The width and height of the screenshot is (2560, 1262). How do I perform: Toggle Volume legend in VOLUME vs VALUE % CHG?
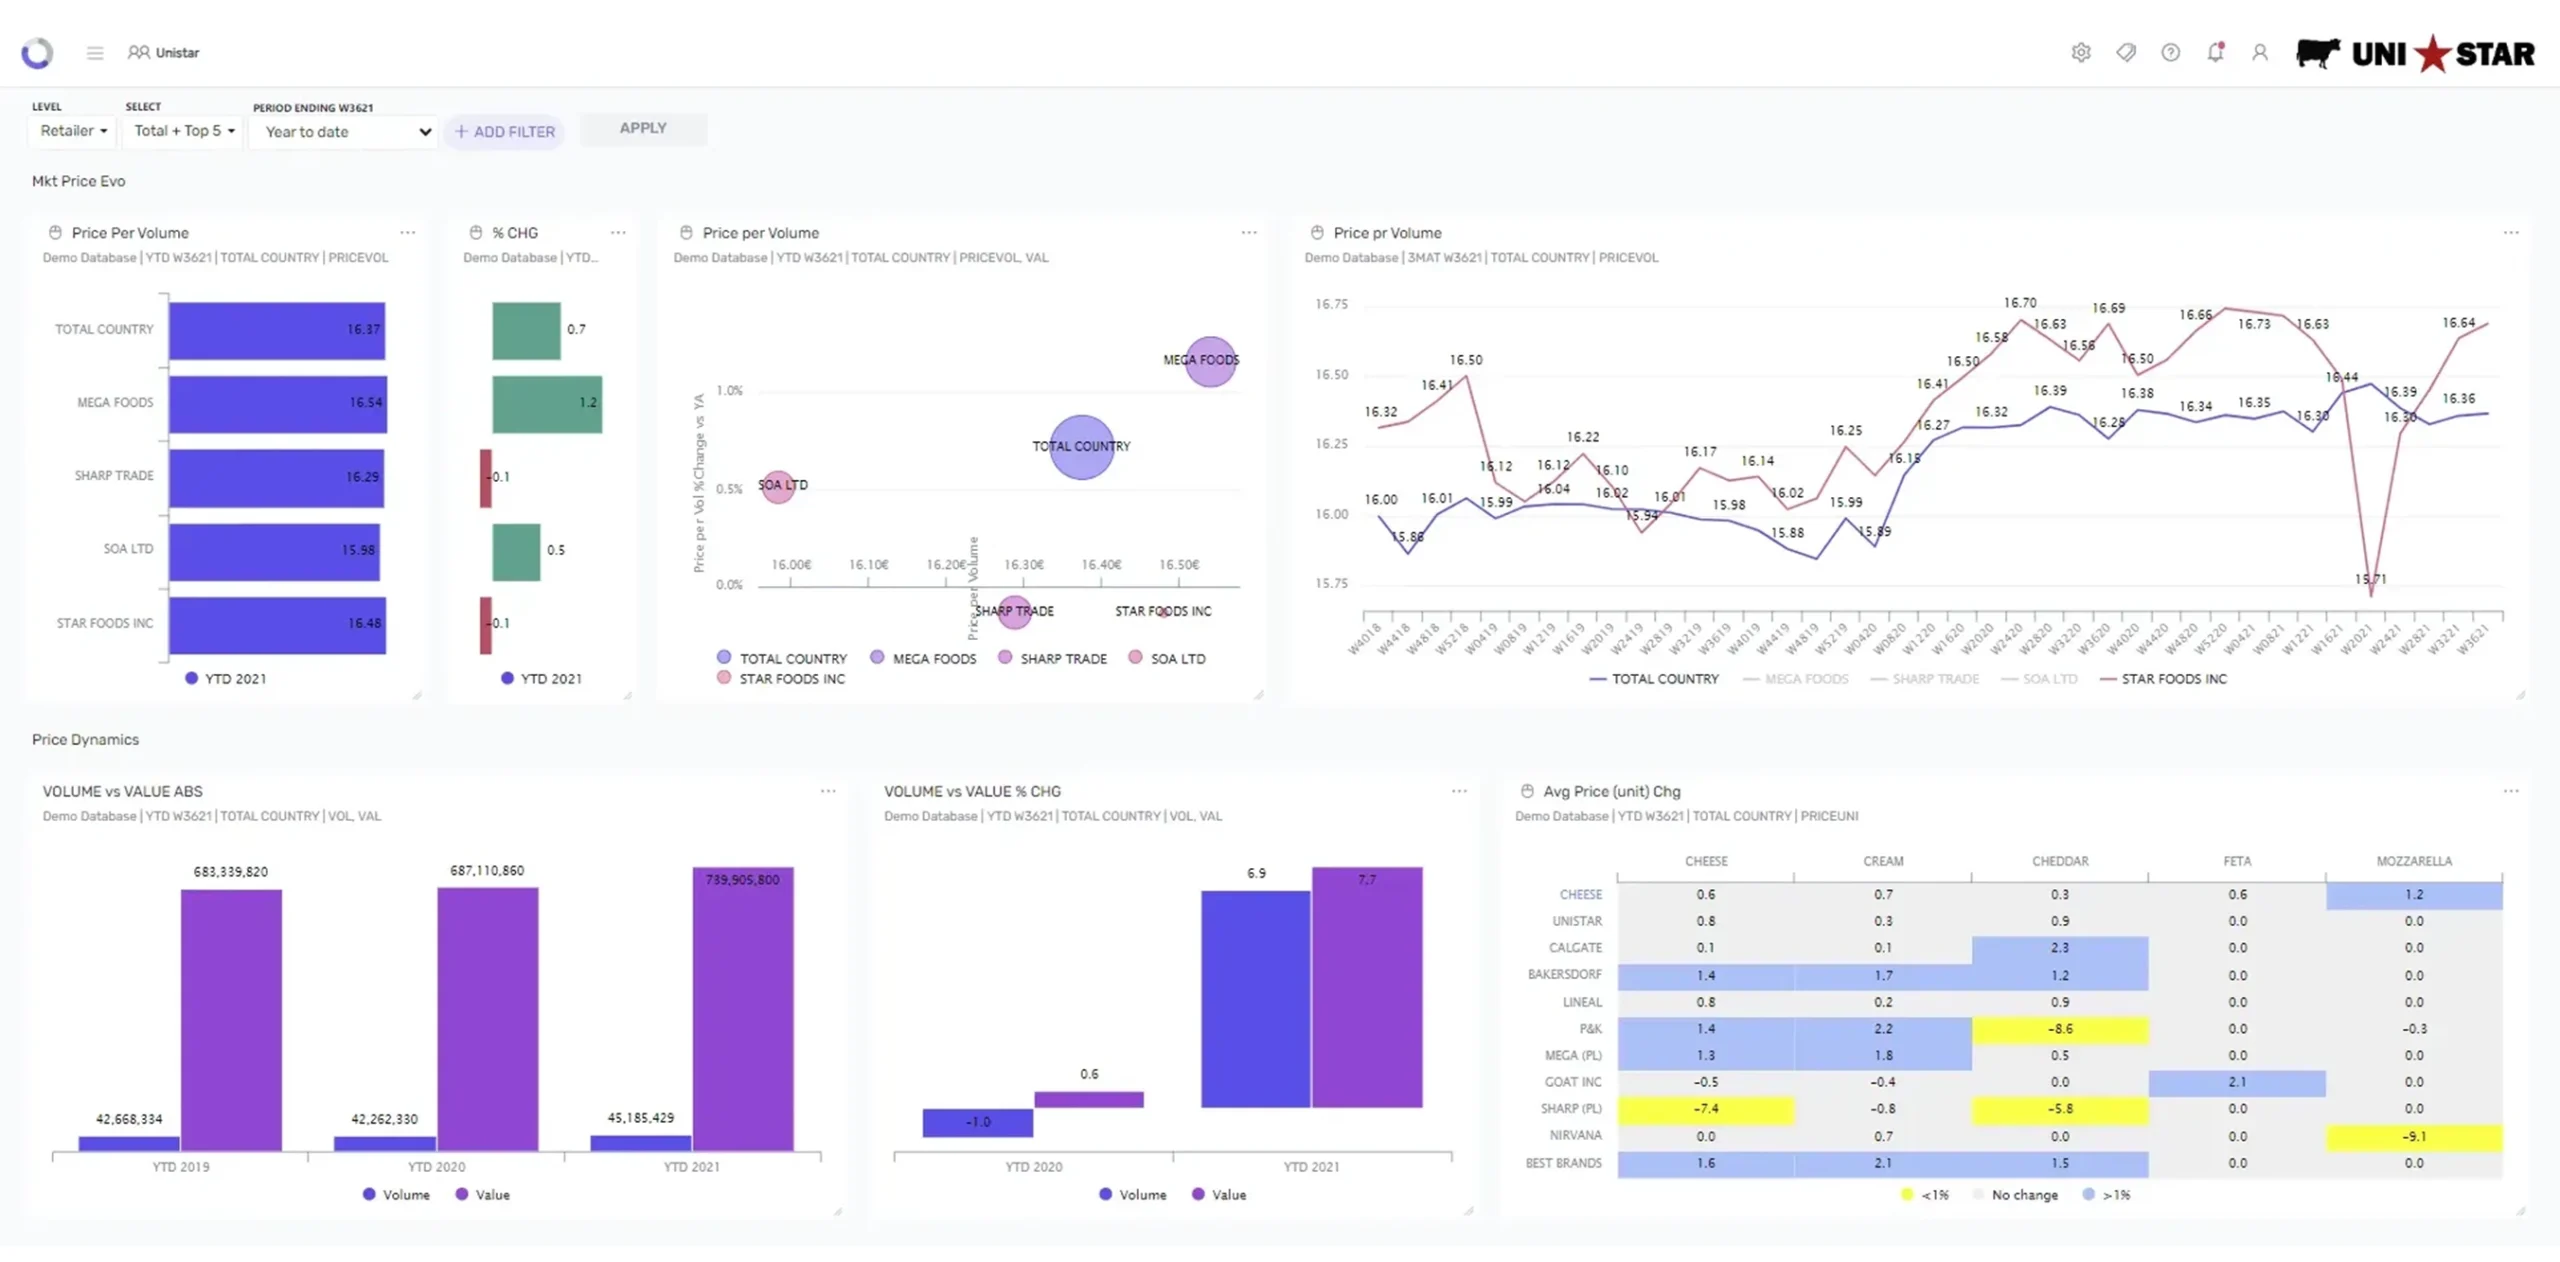pyautogui.click(x=1132, y=1195)
